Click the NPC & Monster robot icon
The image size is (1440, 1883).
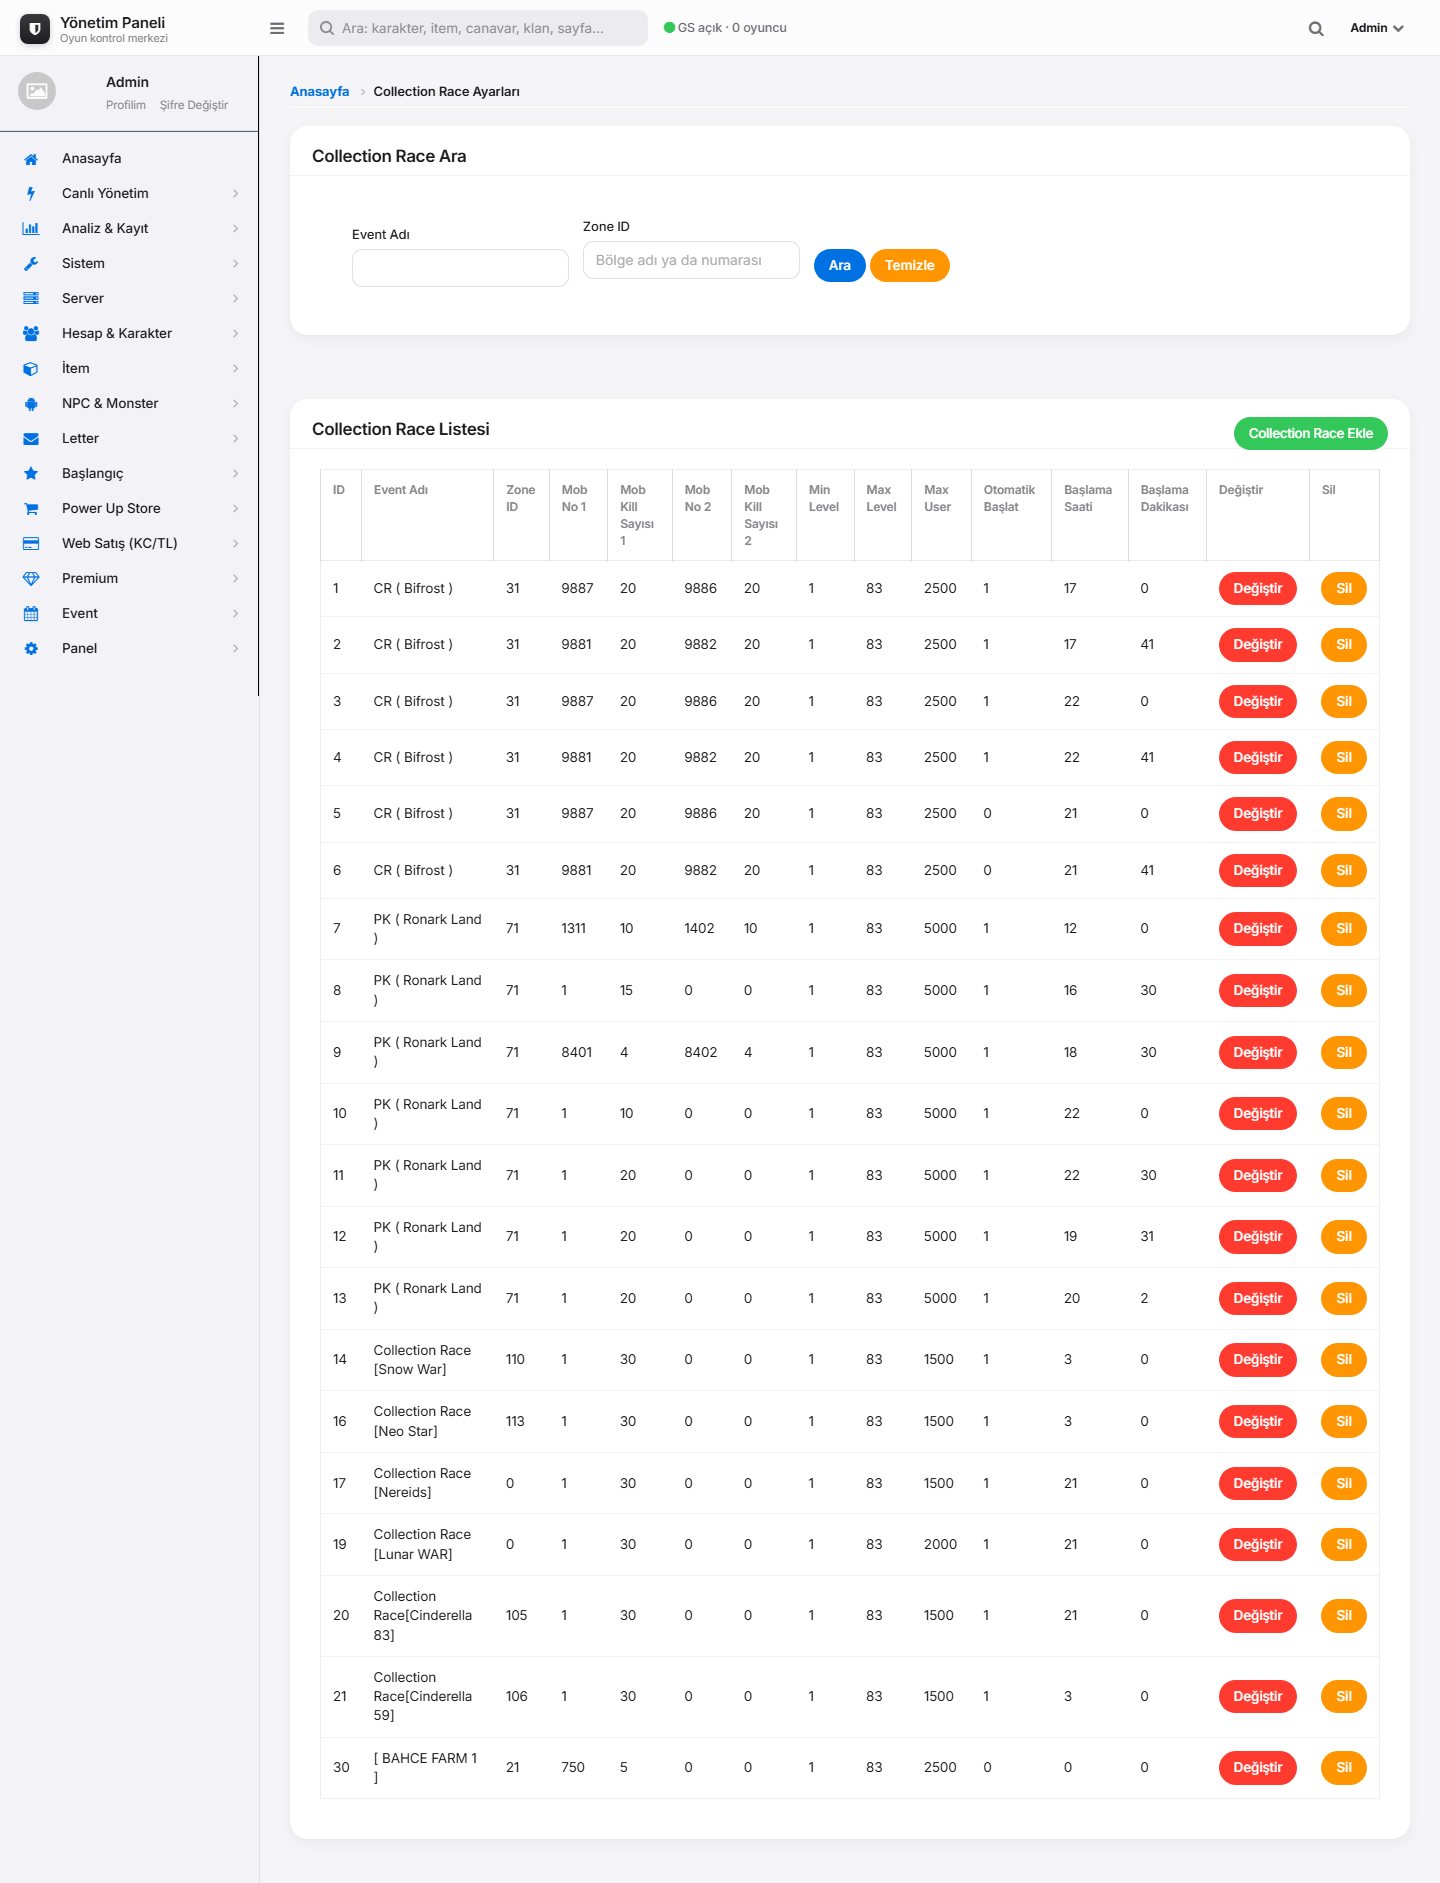click(31, 404)
